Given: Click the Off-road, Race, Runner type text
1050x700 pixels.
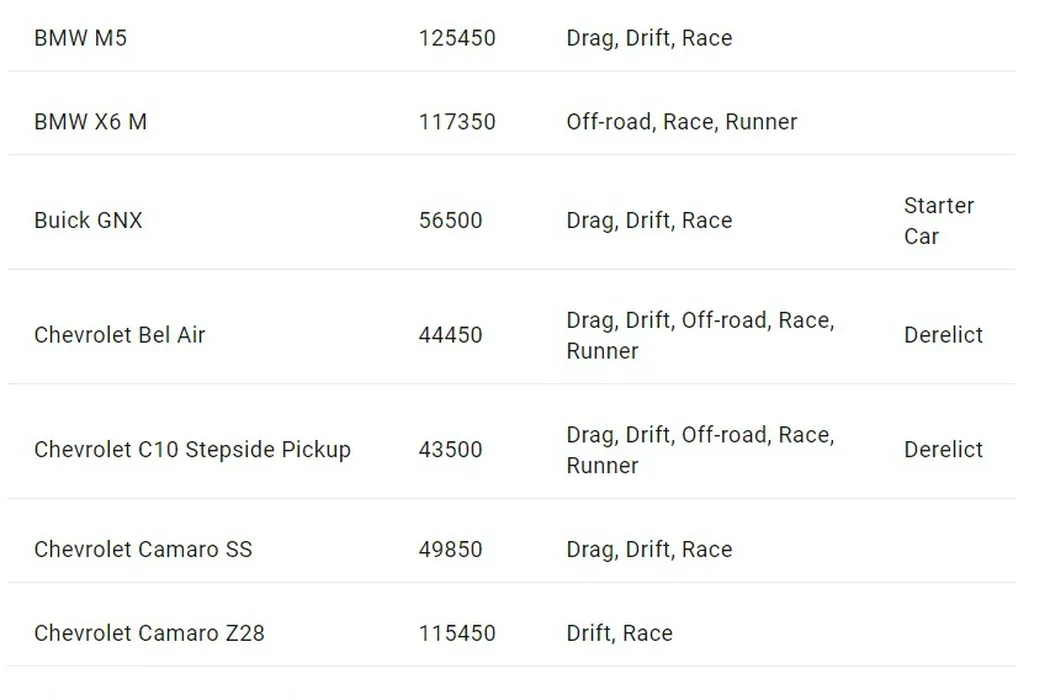Looking at the screenshot, I should point(682,122).
